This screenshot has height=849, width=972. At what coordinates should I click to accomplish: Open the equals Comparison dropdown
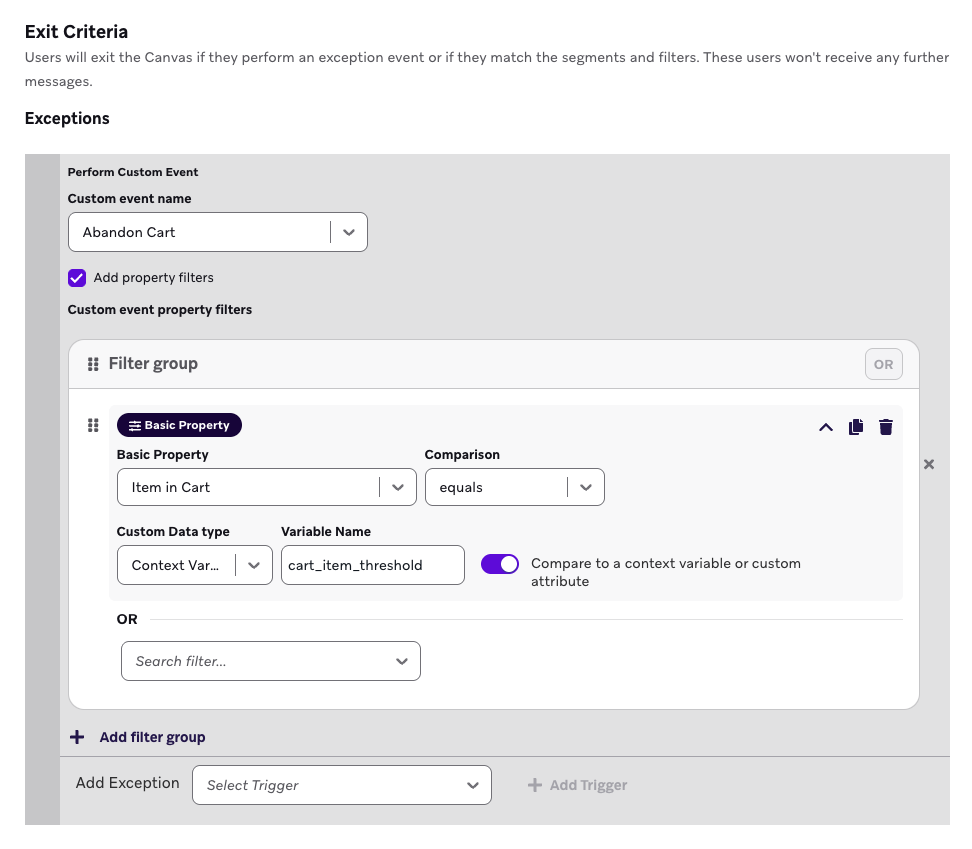pos(586,487)
